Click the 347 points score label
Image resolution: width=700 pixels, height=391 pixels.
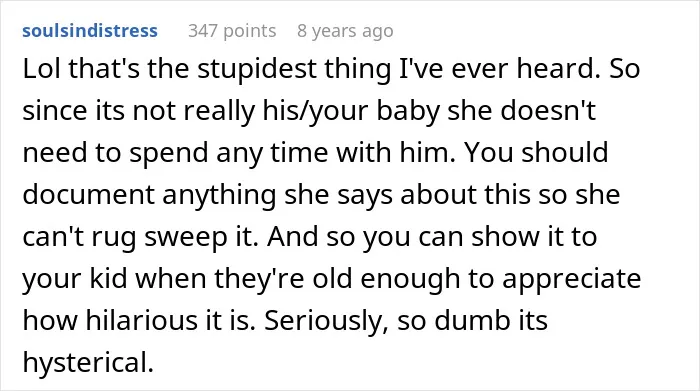click(x=232, y=31)
